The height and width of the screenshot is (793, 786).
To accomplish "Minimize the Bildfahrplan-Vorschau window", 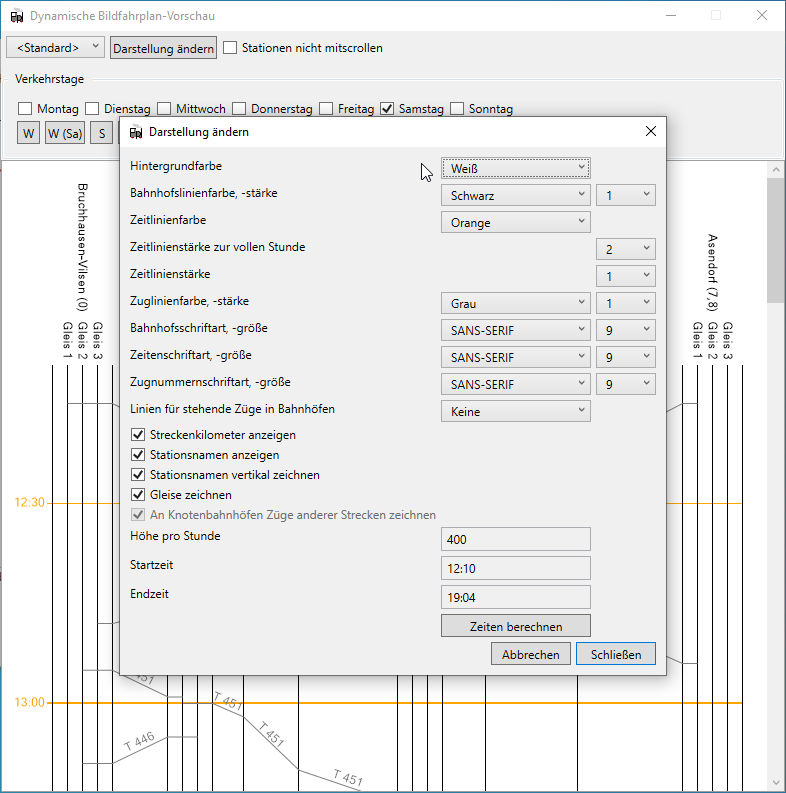I will point(671,15).
